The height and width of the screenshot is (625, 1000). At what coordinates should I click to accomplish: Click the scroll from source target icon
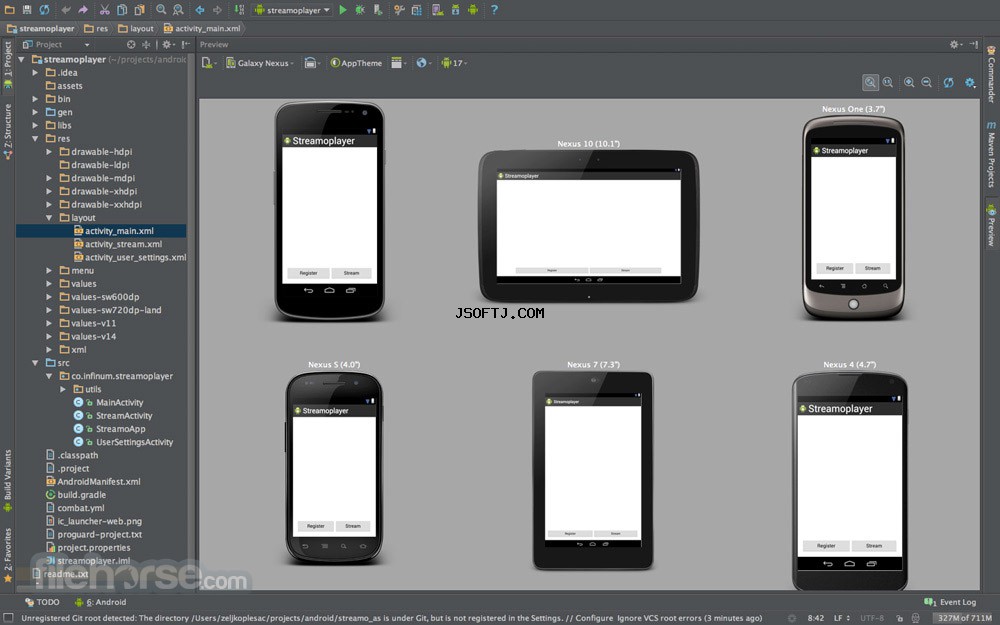[x=131, y=45]
